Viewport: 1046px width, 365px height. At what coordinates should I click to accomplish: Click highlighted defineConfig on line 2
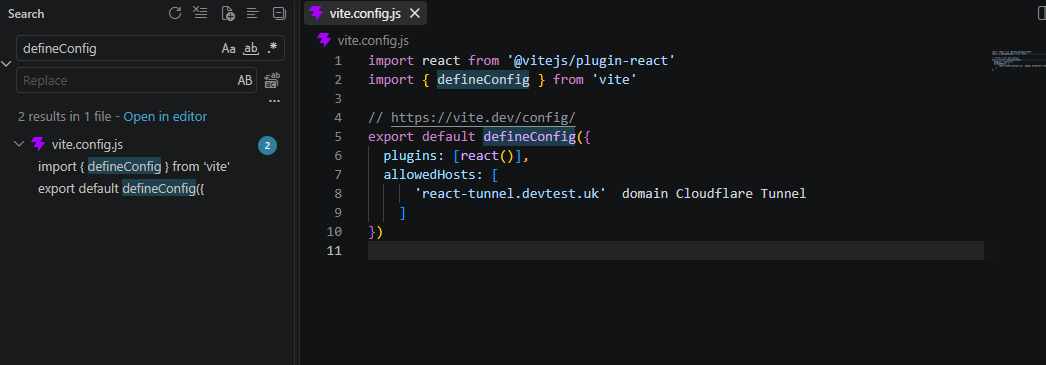tap(484, 80)
